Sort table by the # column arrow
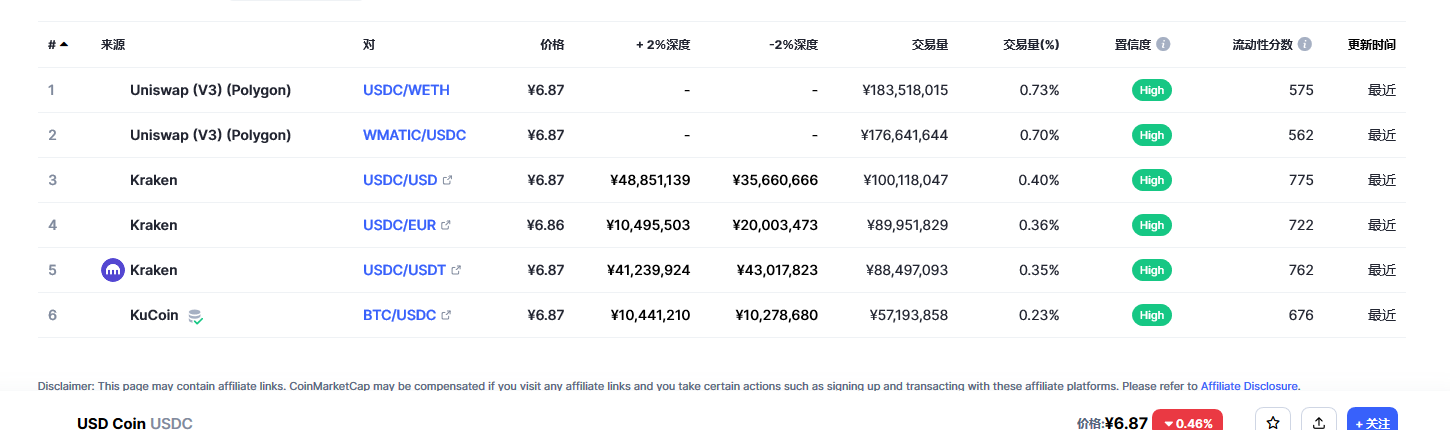1450x430 pixels. point(64,44)
